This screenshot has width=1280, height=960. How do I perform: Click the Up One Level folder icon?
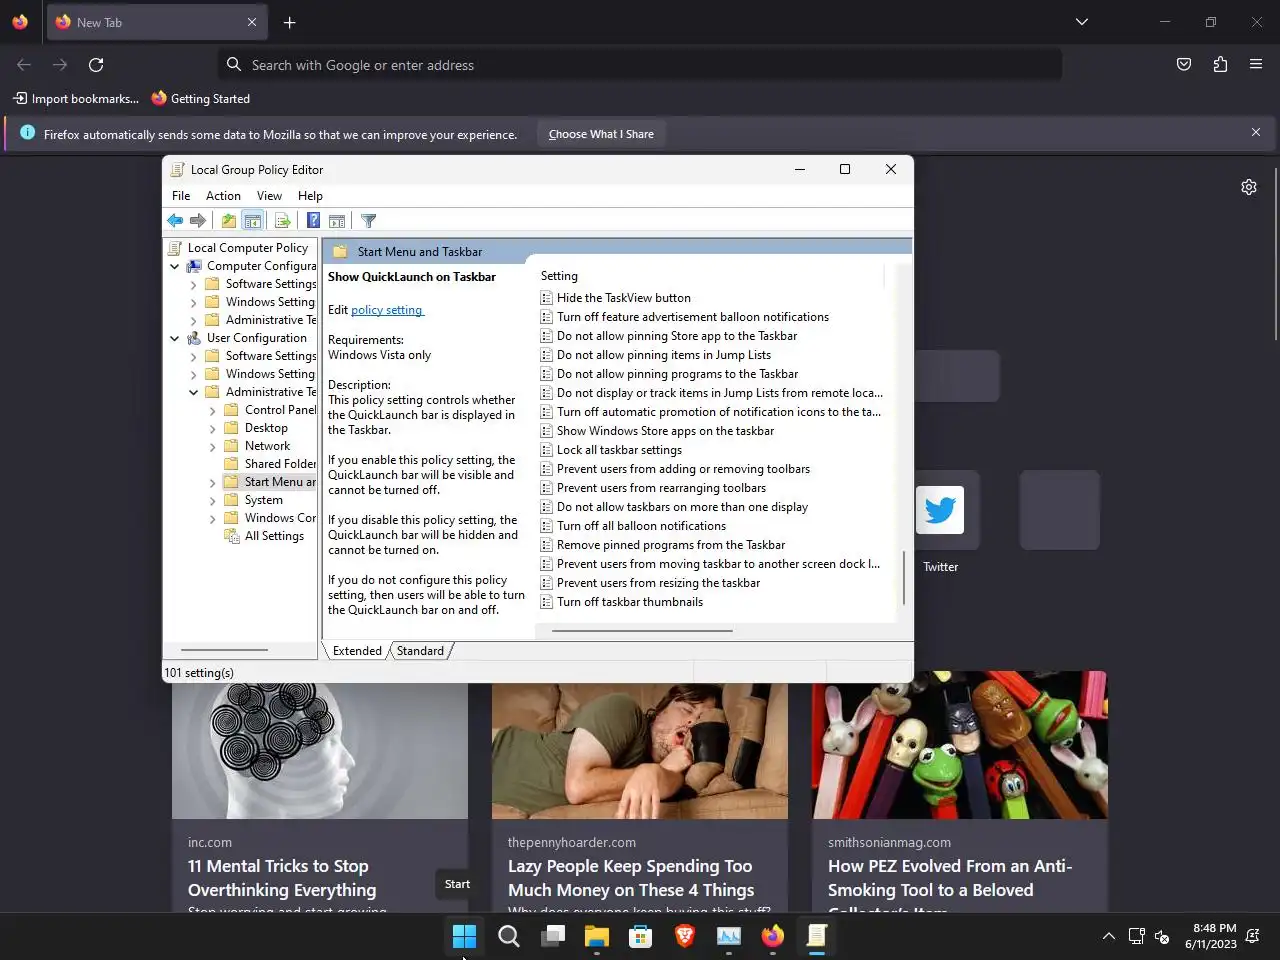point(229,221)
